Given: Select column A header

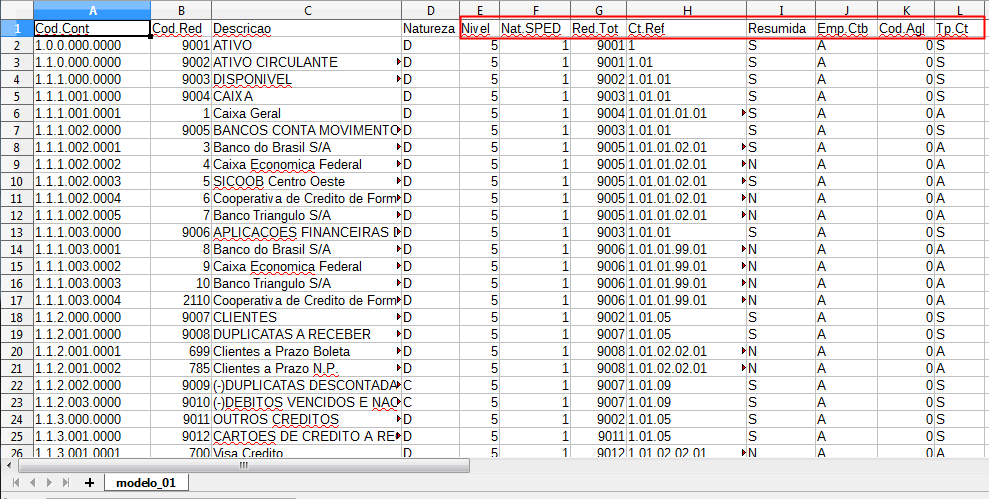Looking at the screenshot, I should [91, 10].
